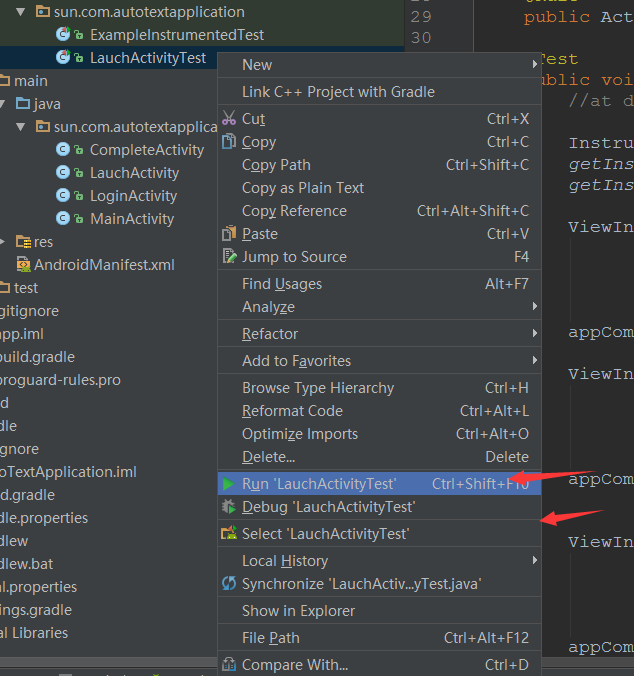This screenshot has height=676, width=634.
Task: Choose Reformat Code
Action: tap(379, 410)
